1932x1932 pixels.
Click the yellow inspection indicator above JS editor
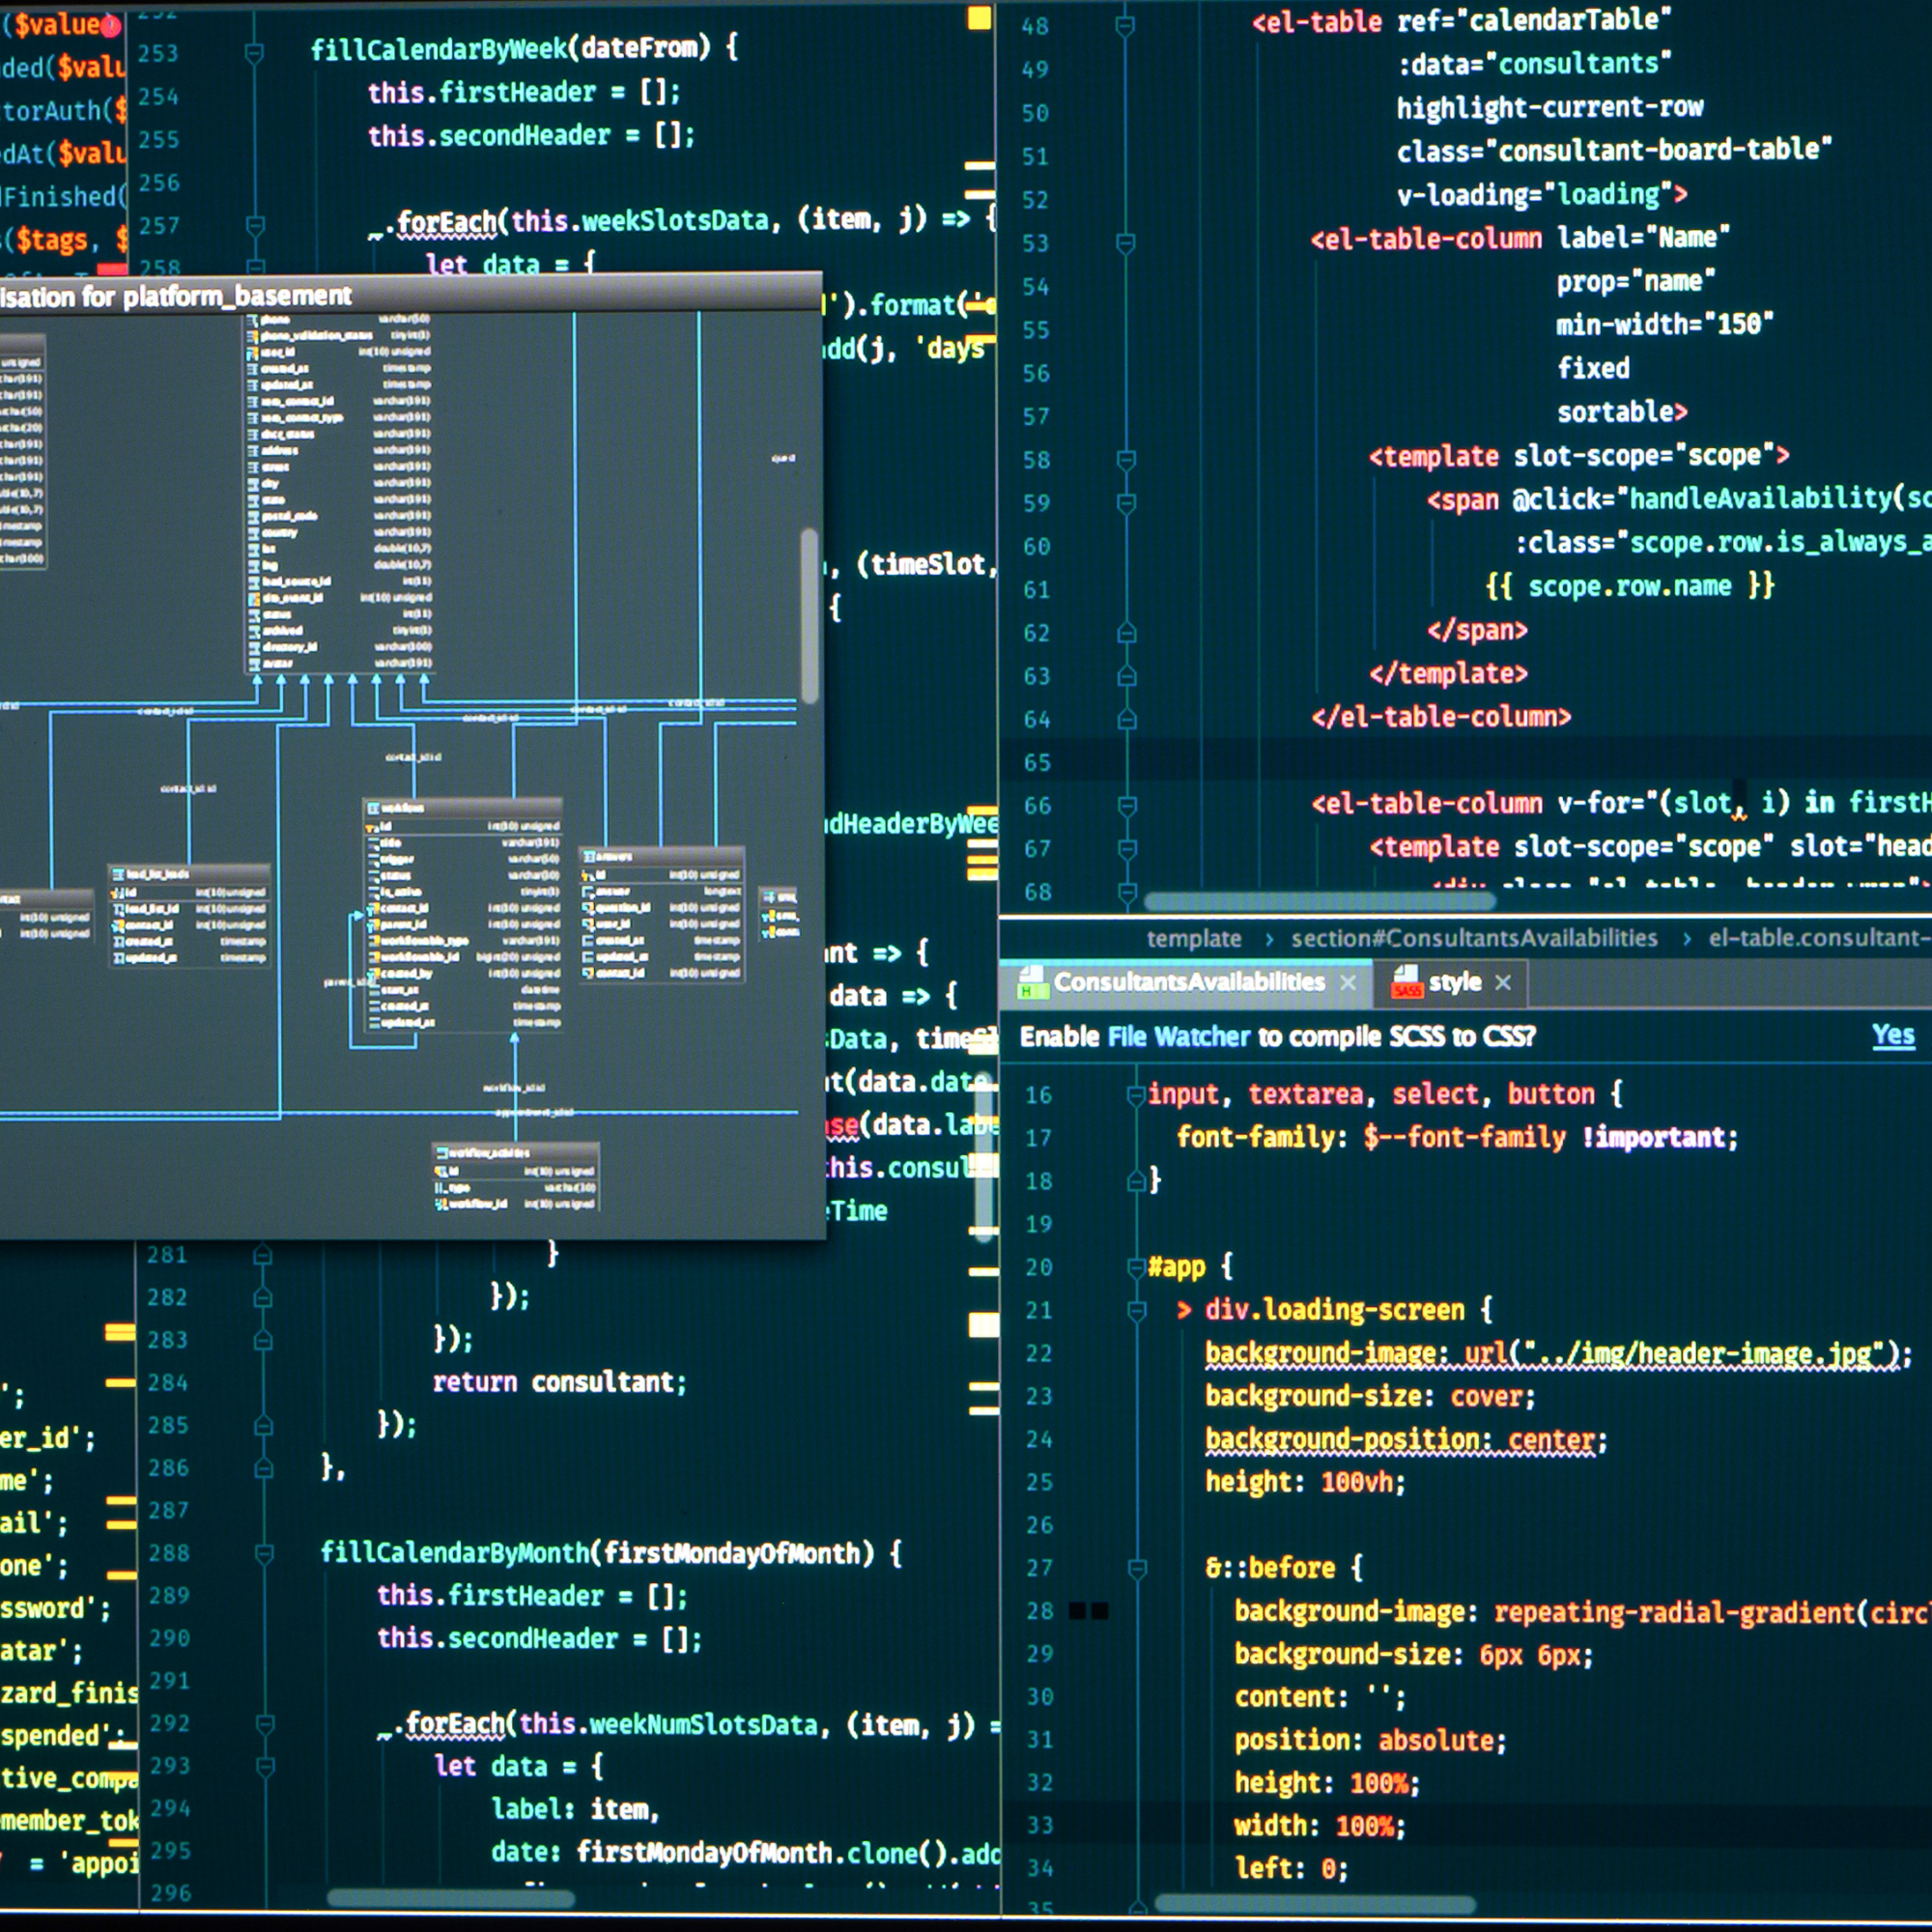tap(979, 18)
